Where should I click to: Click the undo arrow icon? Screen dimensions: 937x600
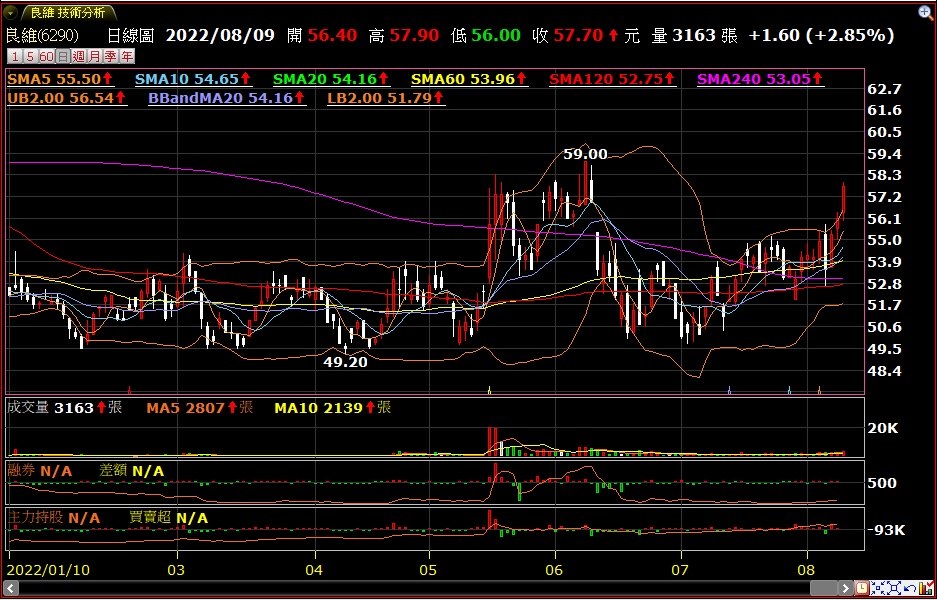[x=910, y=588]
